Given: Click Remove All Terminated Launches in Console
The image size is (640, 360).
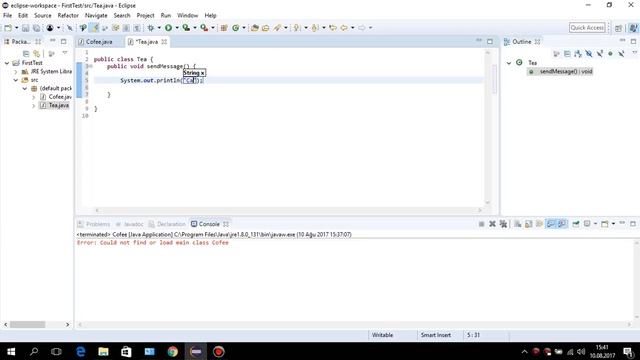Looking at the screenshot, I should click(x=503, y=224).
